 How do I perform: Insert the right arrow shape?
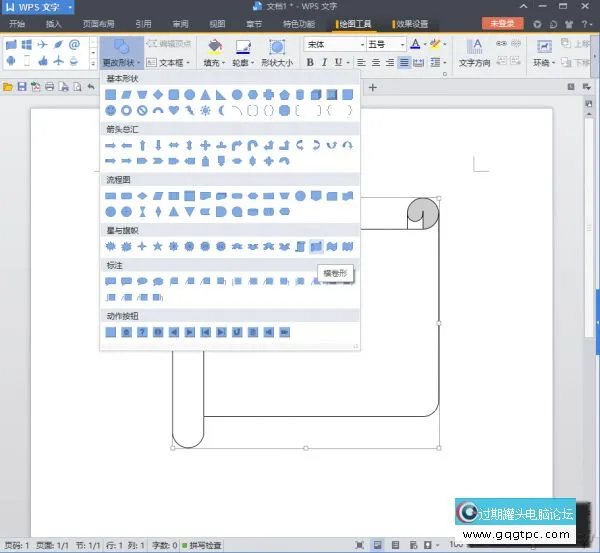pyautogui.click(x=110, y=145)
